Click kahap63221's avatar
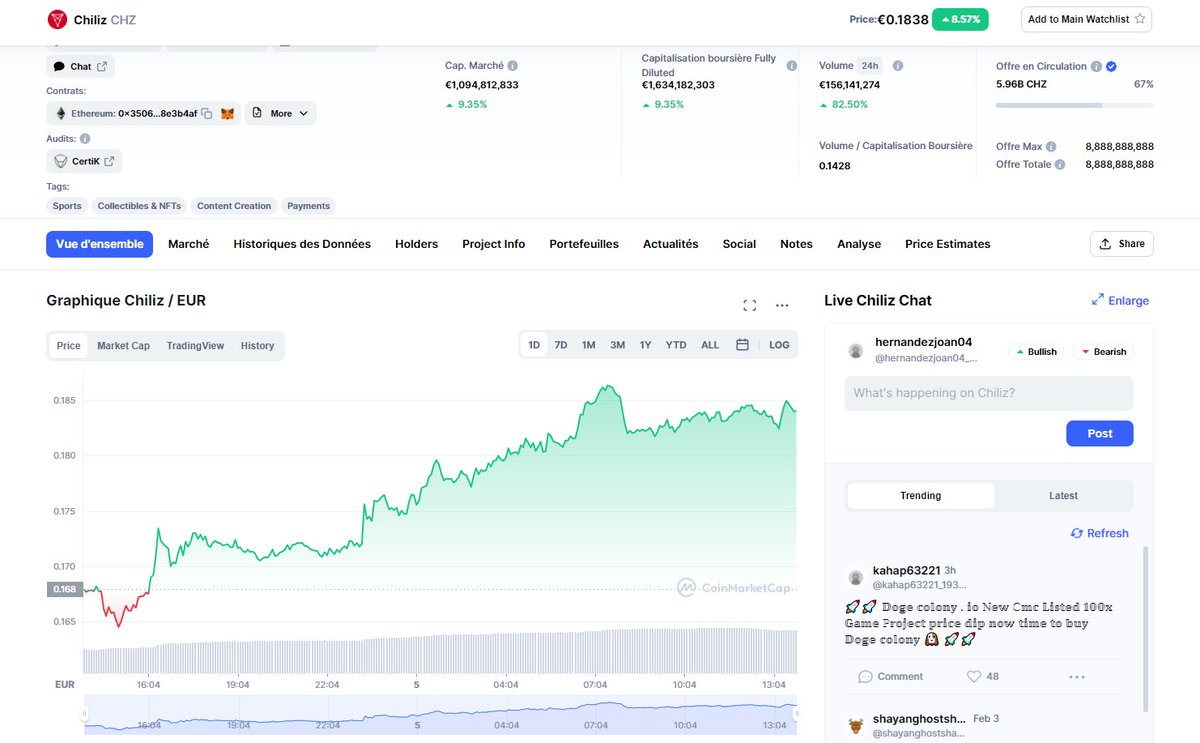Screen dimensions: 1200x743 pos(856,577)
